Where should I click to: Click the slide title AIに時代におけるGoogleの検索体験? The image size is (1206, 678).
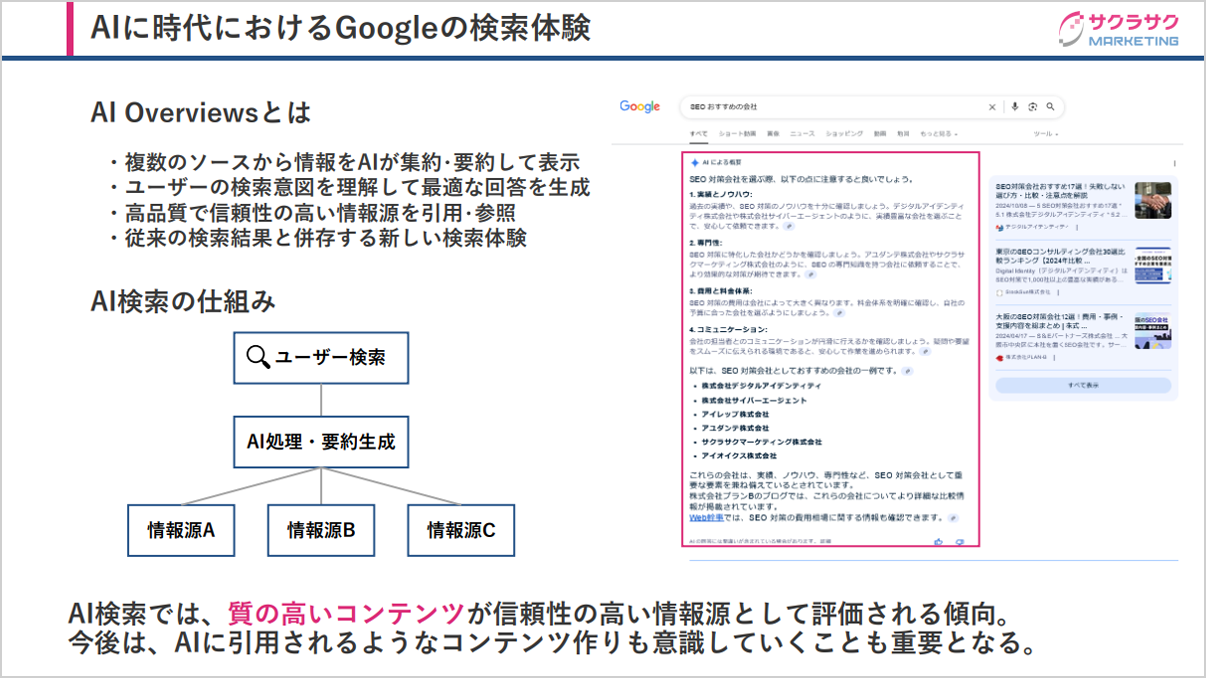[340, 28]
